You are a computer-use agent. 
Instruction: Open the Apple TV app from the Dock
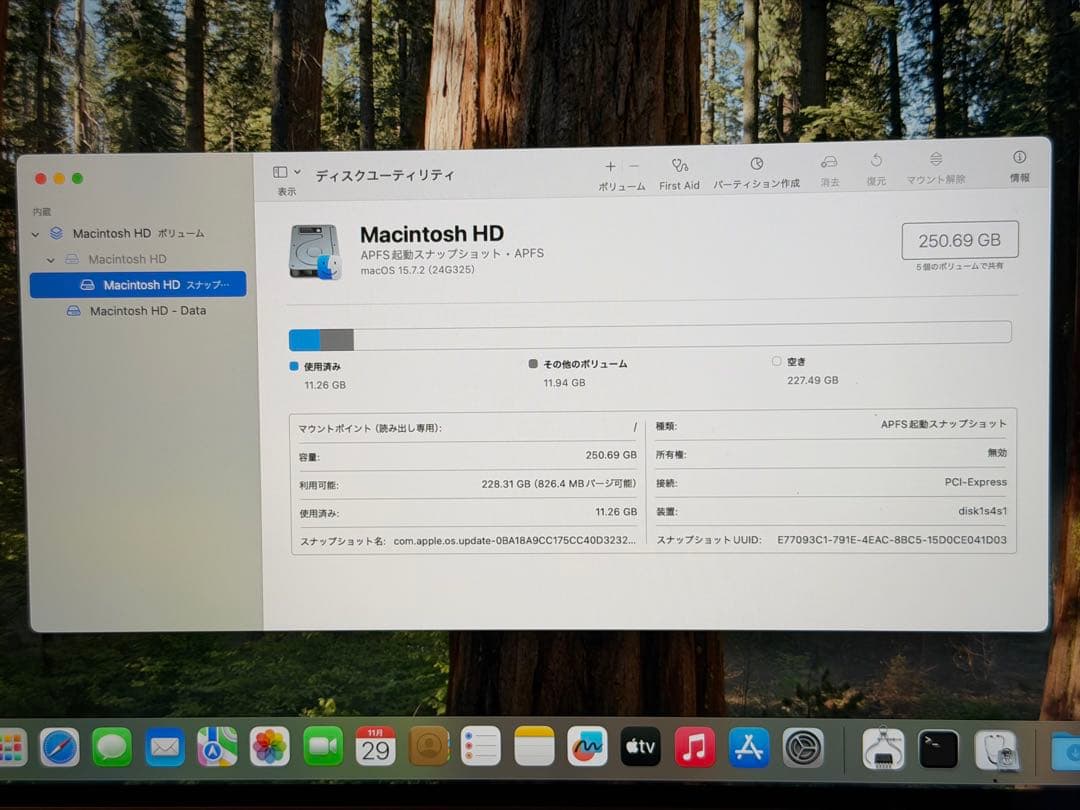coord(640,745)
